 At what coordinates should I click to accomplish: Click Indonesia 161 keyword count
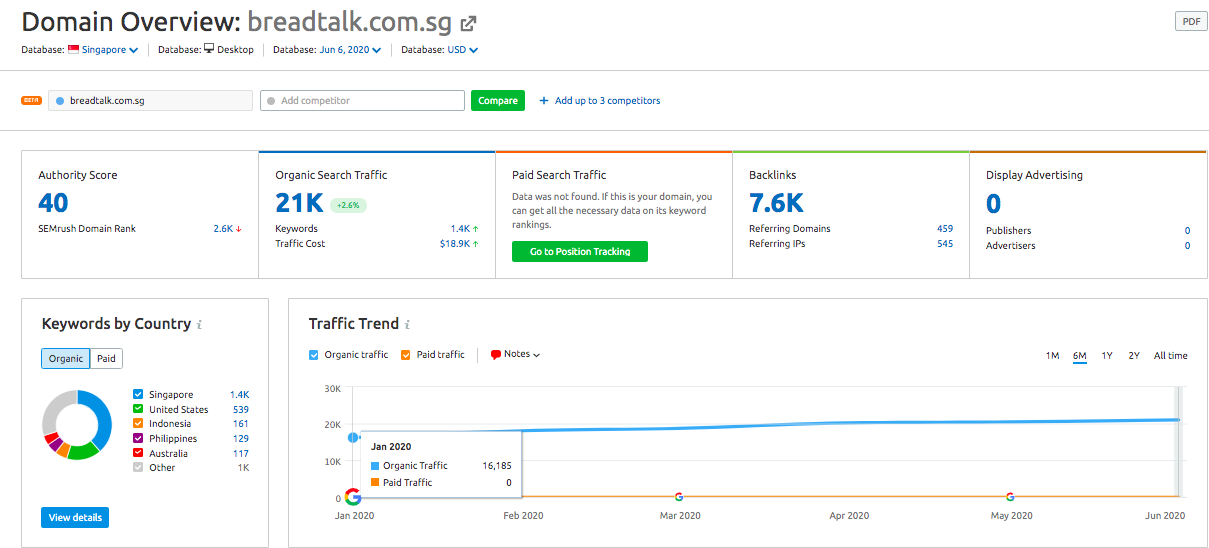pos(241,424)
